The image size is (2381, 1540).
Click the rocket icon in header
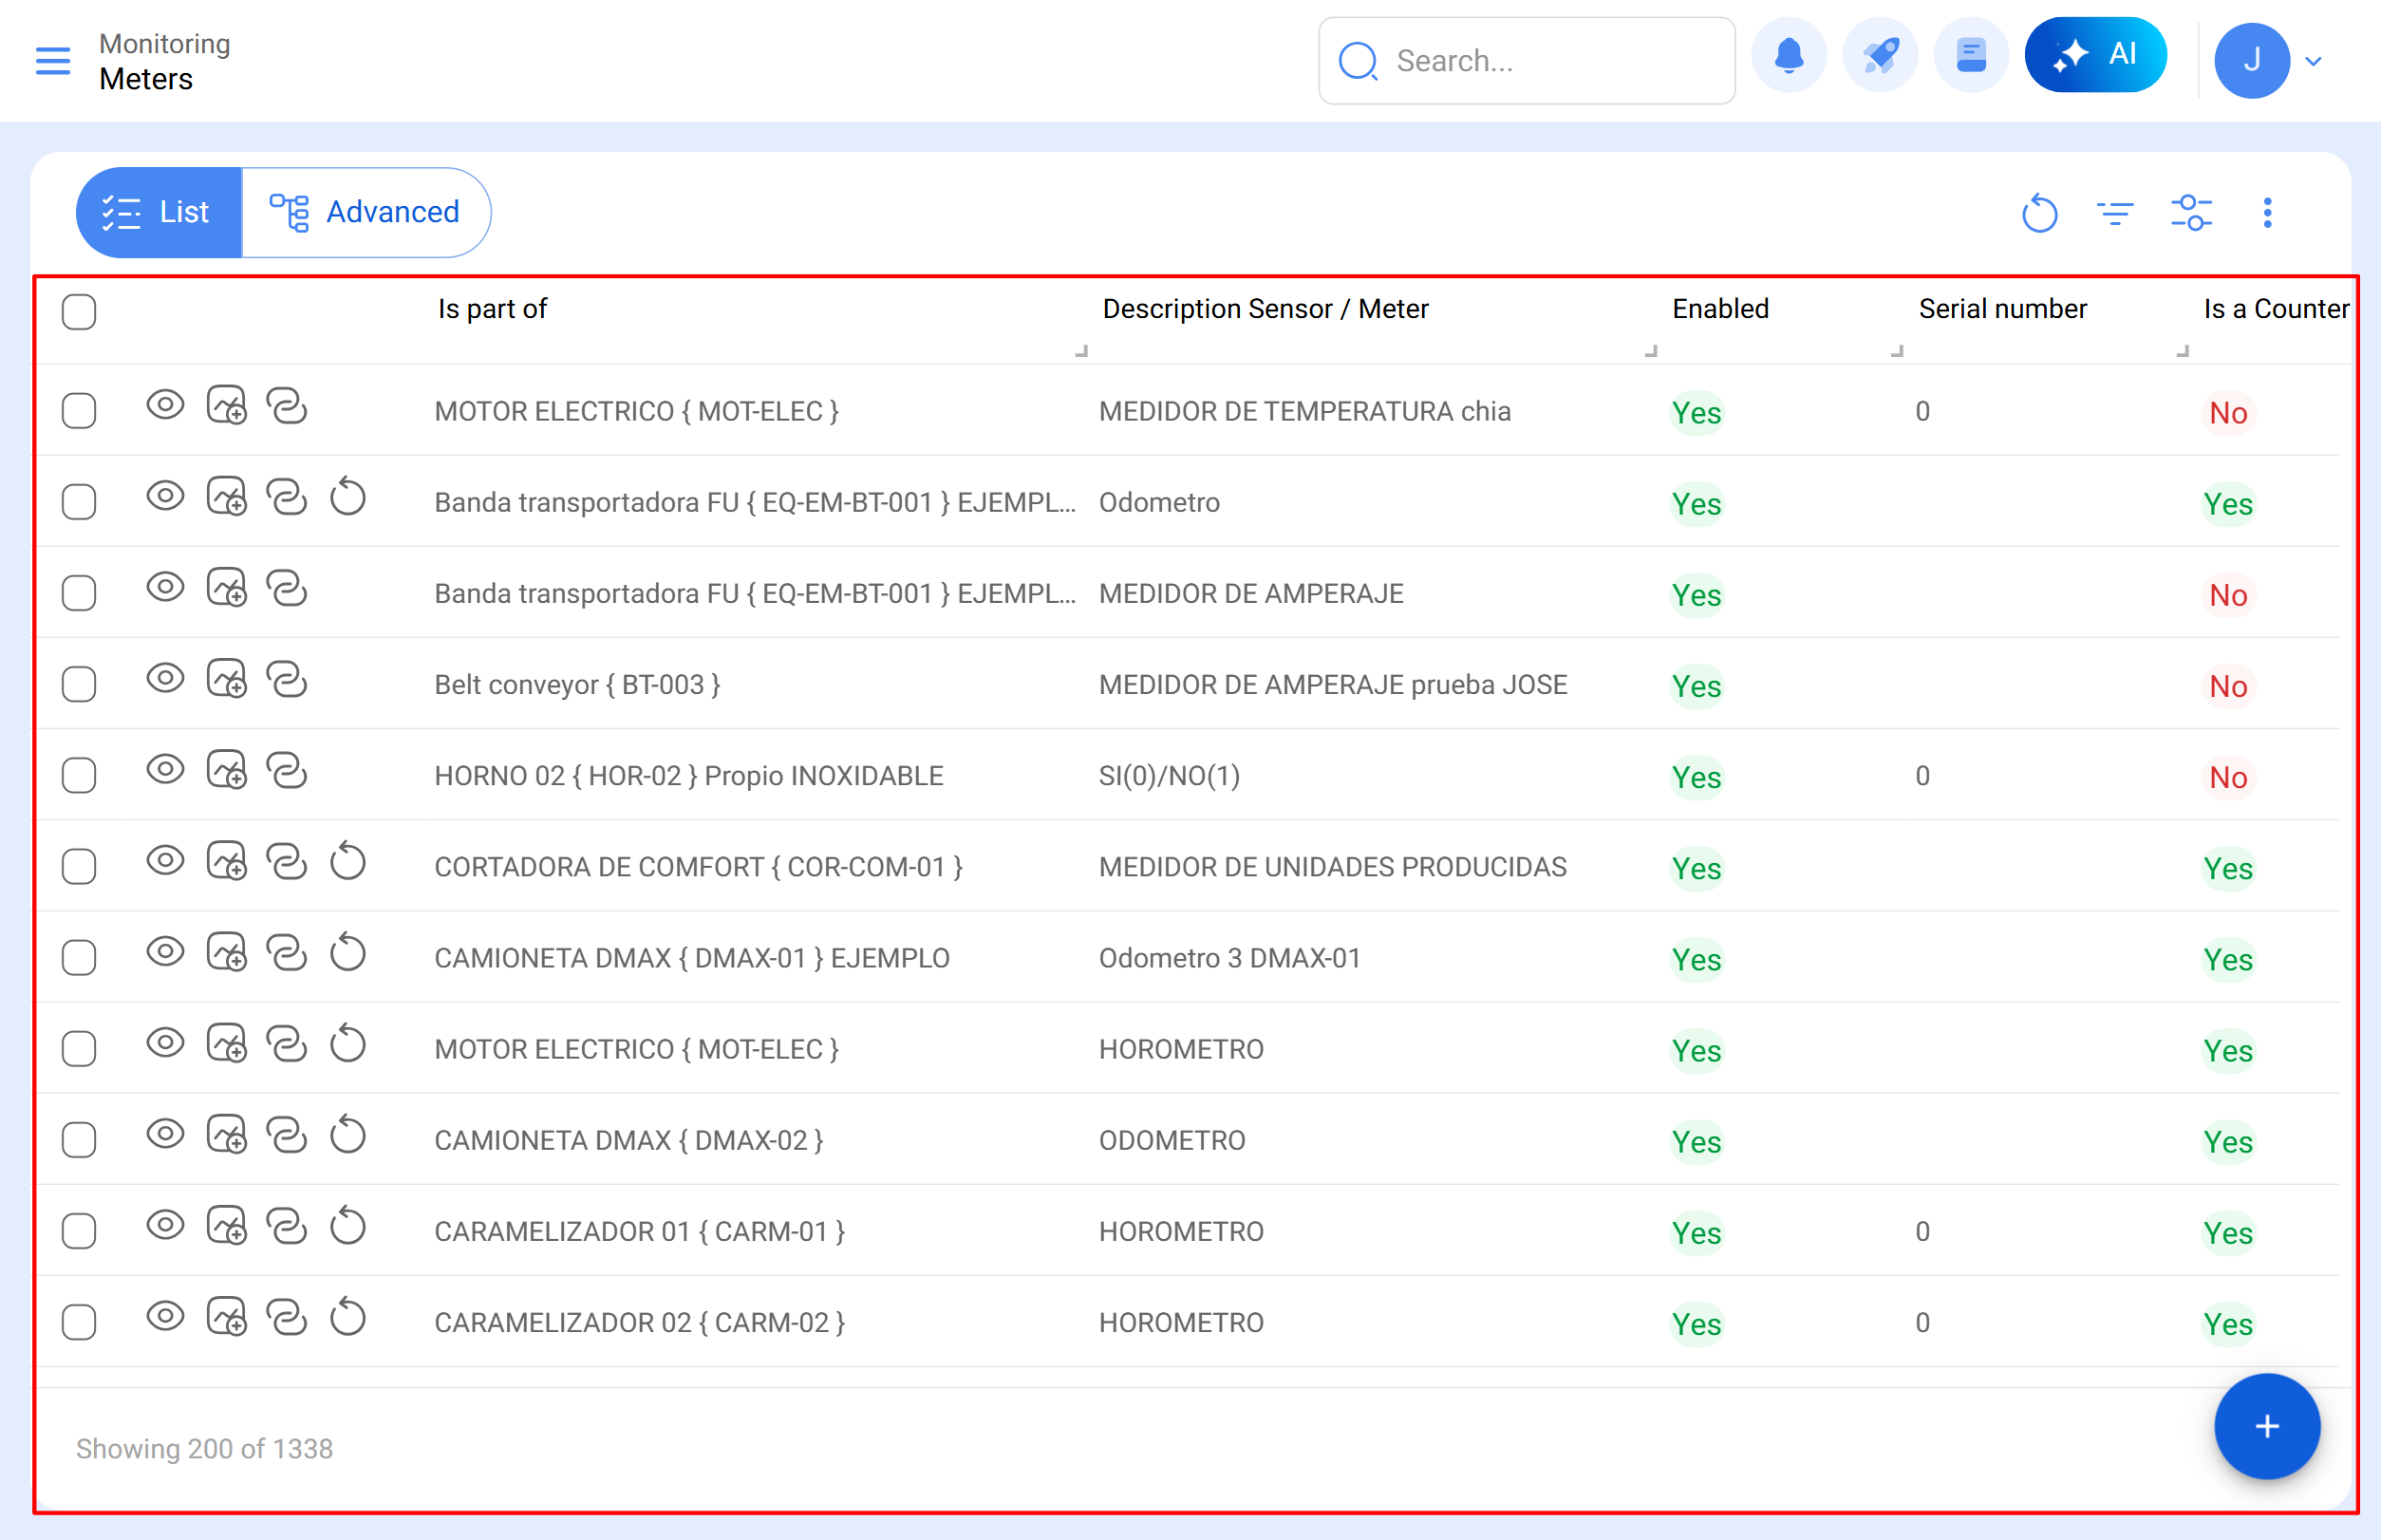(1879, 57)
